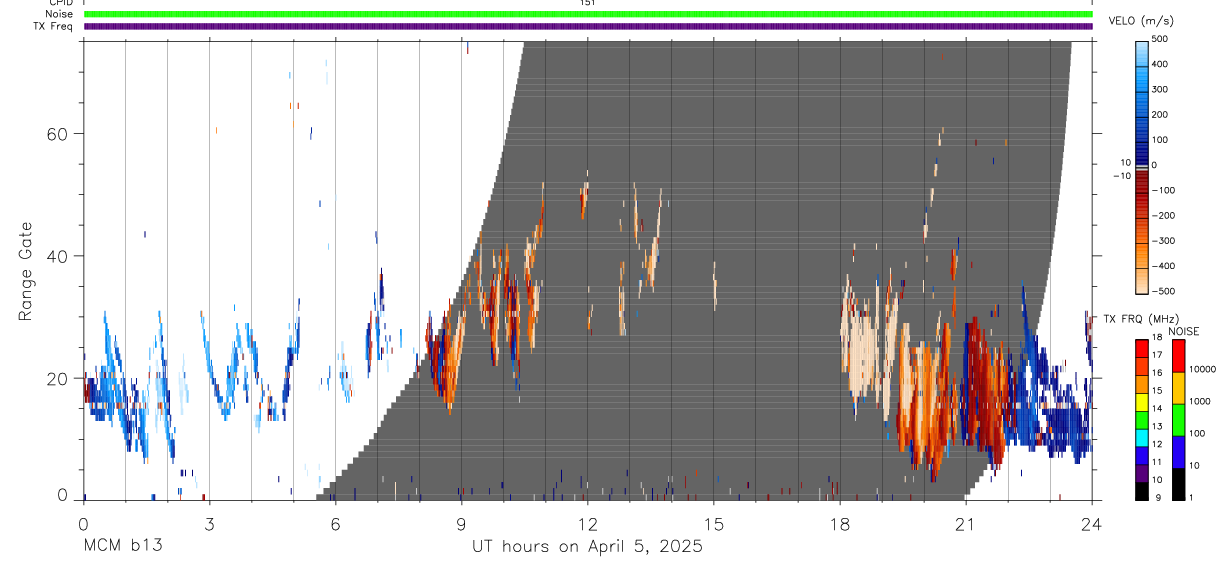Screen dimensions: 1228x567
Task: Click the purple TX Freq bar
Action: (x=588, y=26)
